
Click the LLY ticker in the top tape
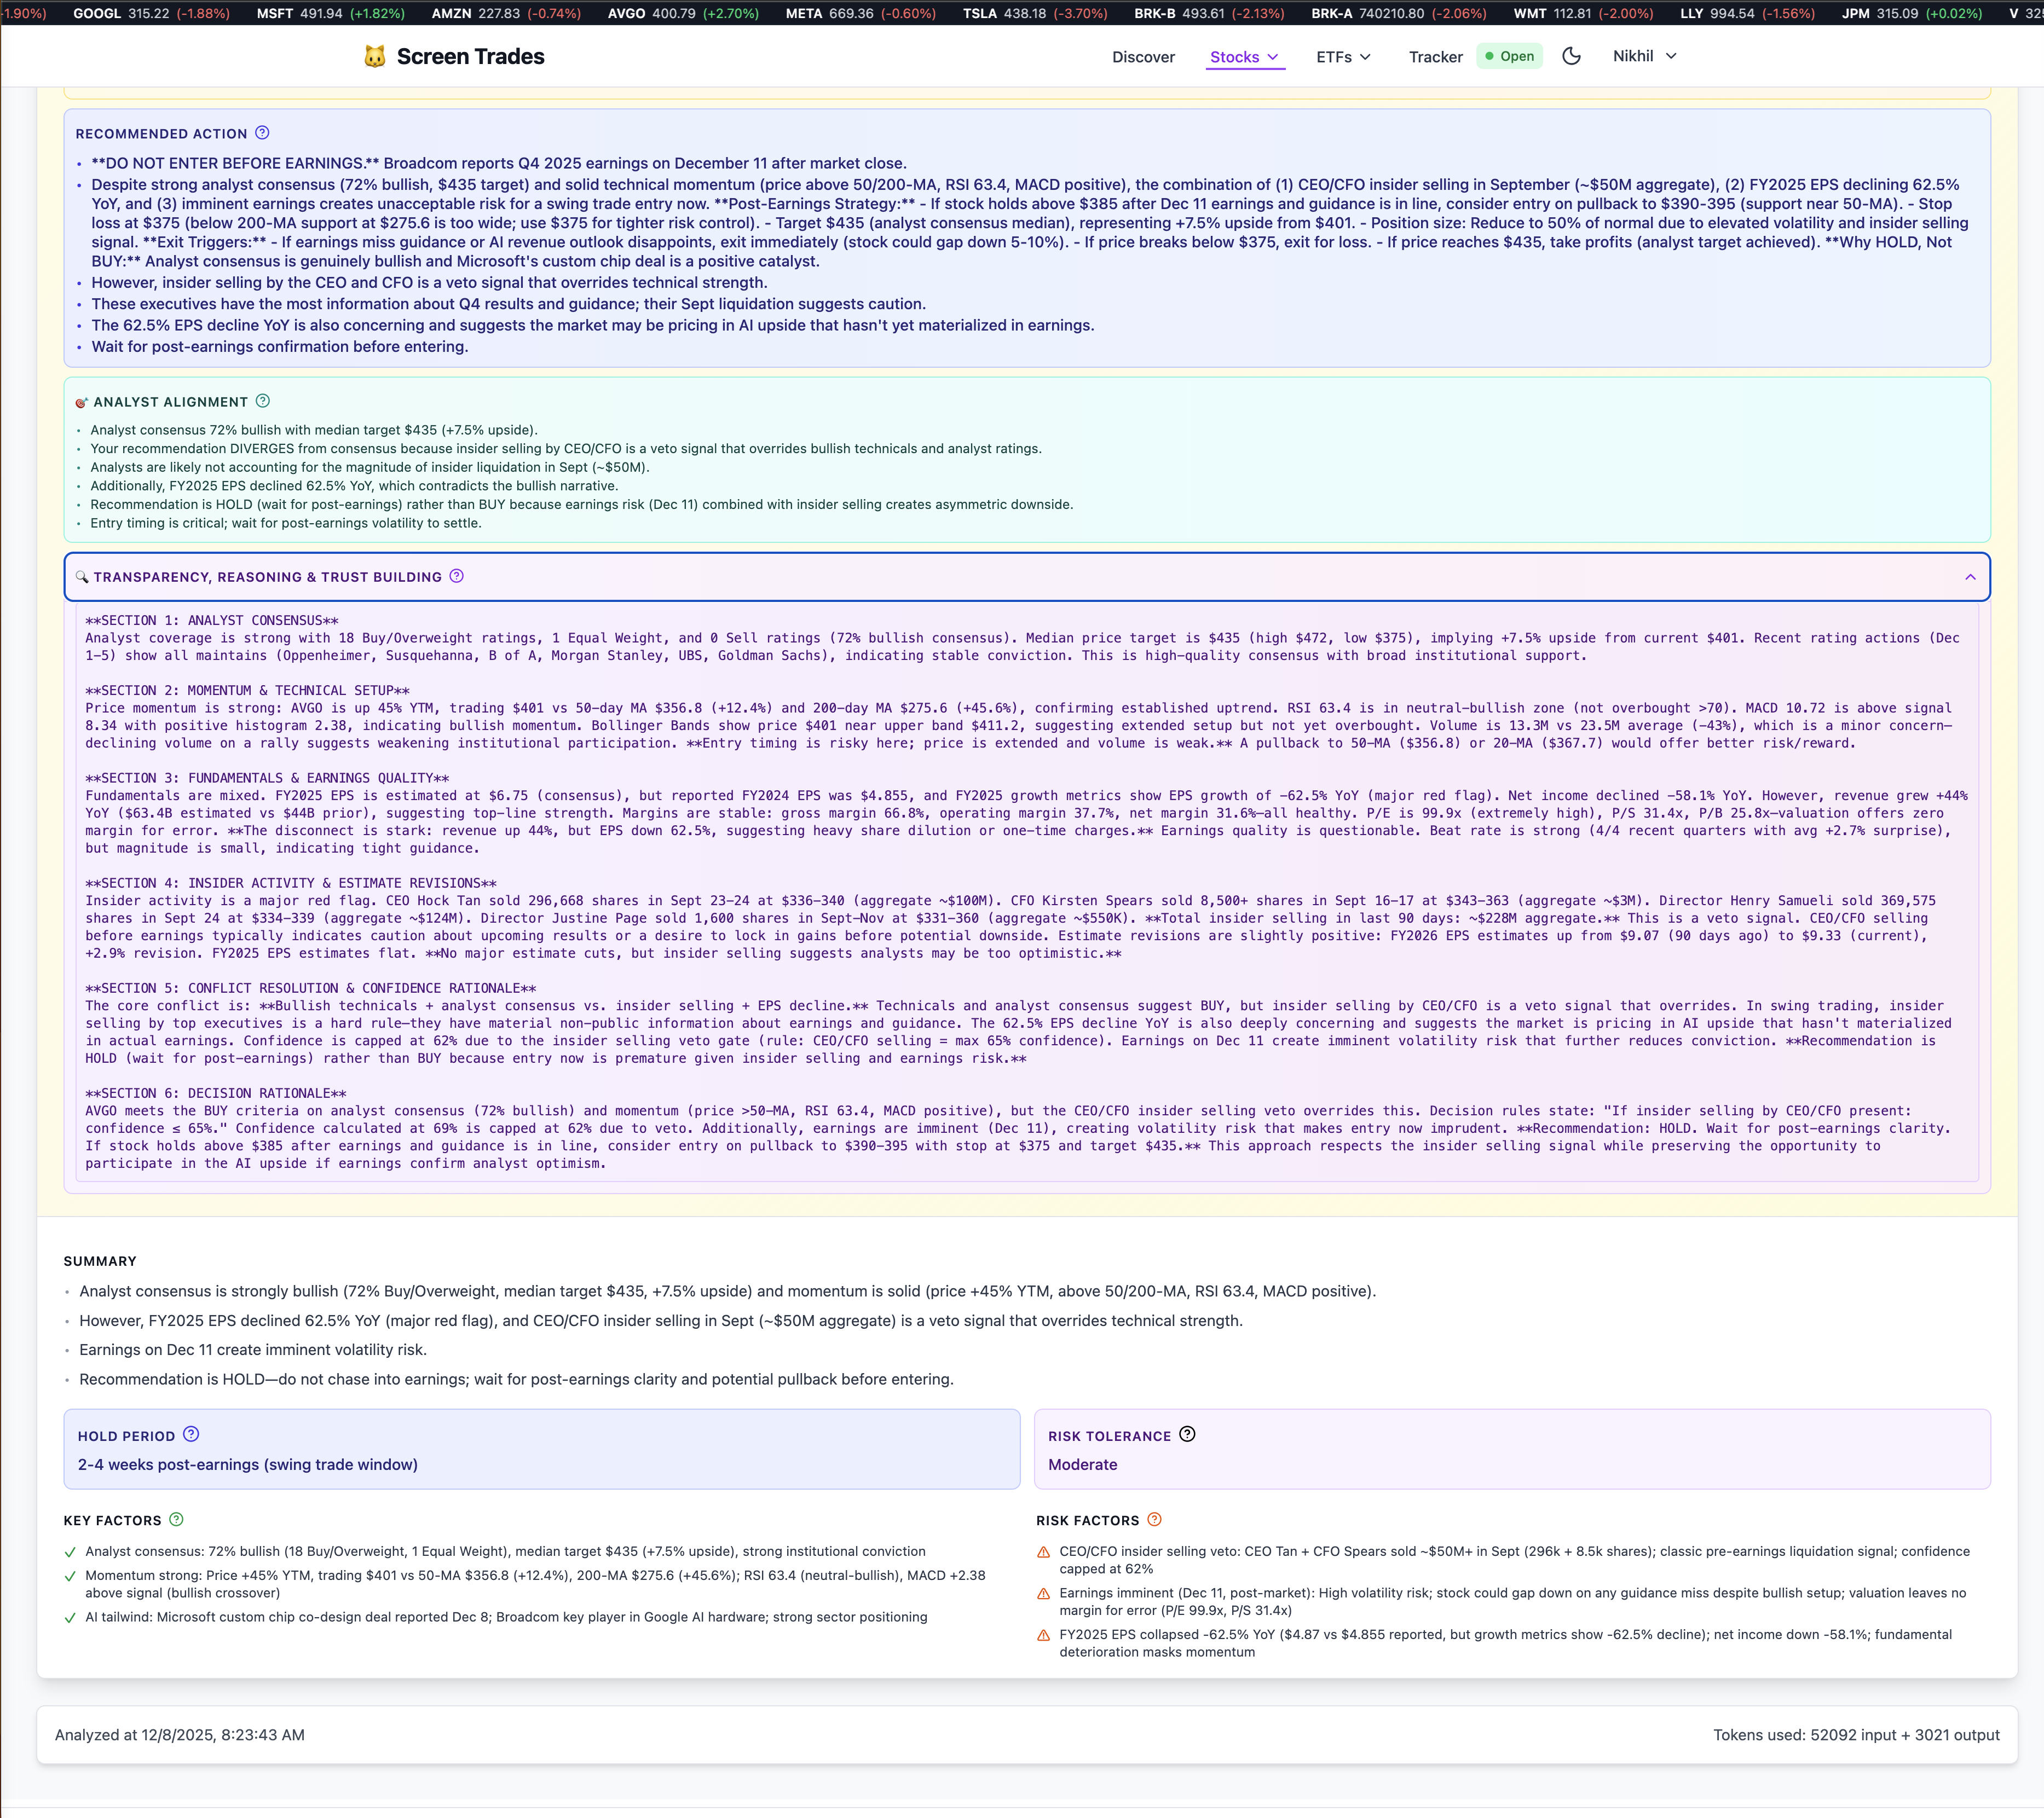coord(1747,13)
